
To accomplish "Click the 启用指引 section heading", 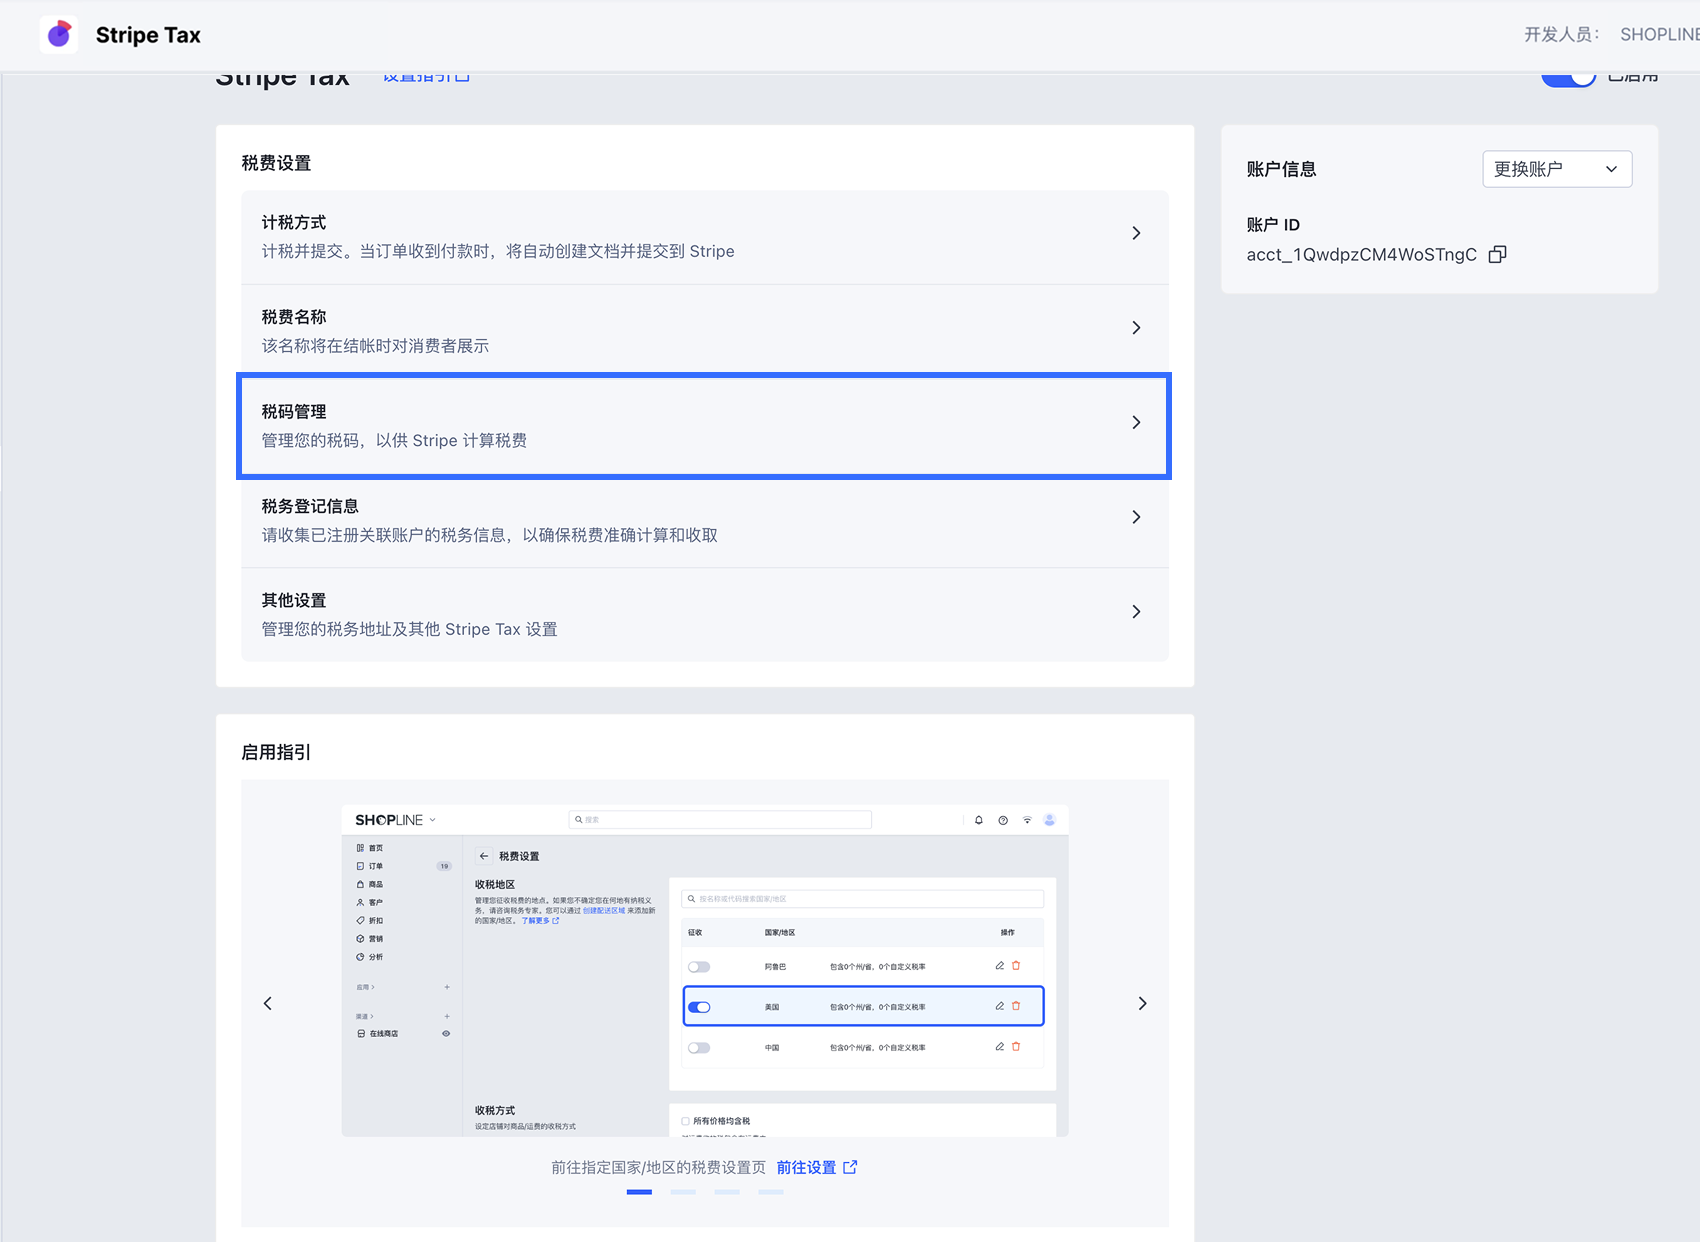I will pos(276,752).
